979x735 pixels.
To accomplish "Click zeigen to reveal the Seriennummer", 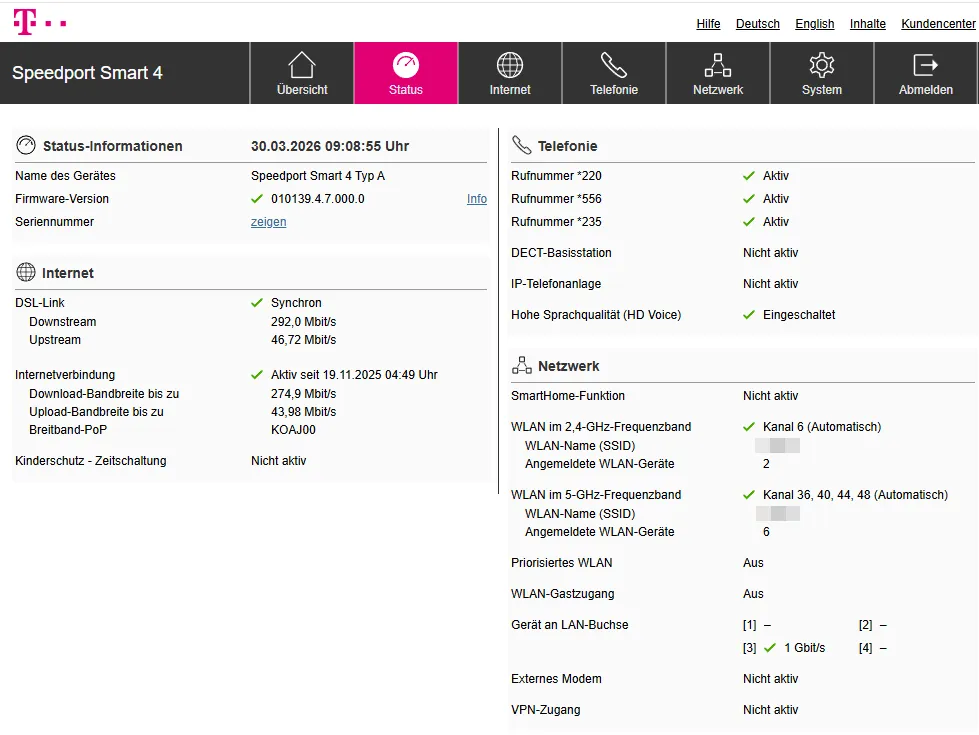I will (x=268, y=222).
